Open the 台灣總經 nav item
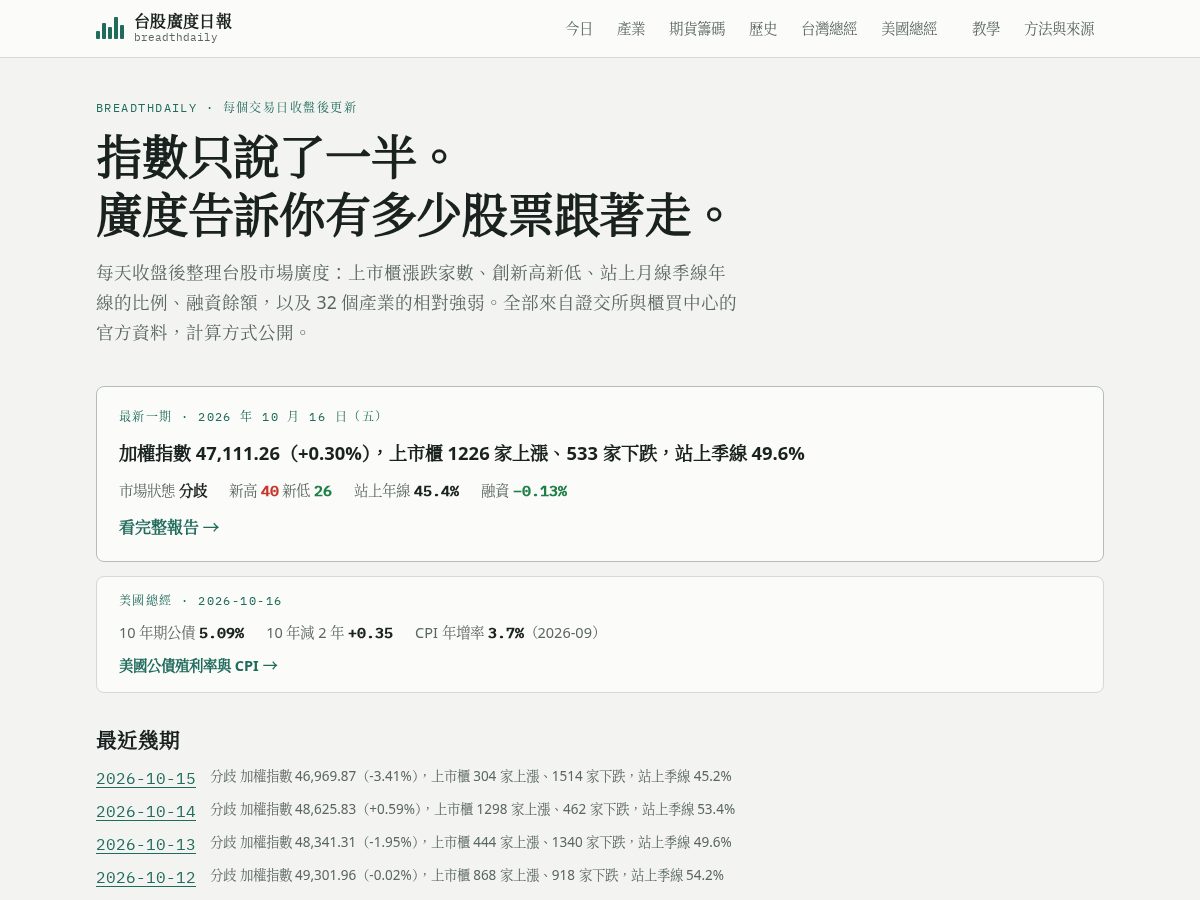Image resolution: width=1200 pixels, height=900 pixels. 829,29
